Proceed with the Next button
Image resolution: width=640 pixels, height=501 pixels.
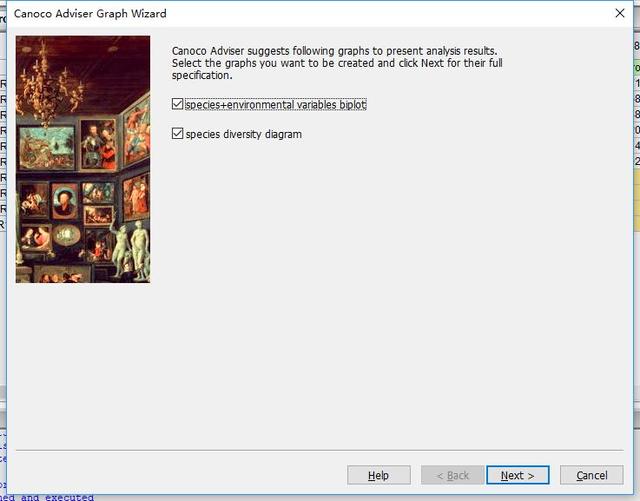coord(518,475)
